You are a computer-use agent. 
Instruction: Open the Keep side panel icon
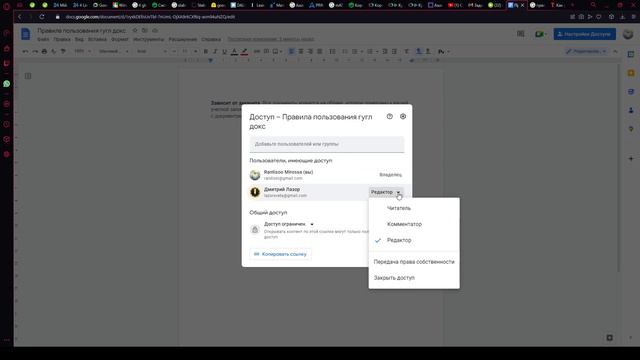(x=631, y=73)
